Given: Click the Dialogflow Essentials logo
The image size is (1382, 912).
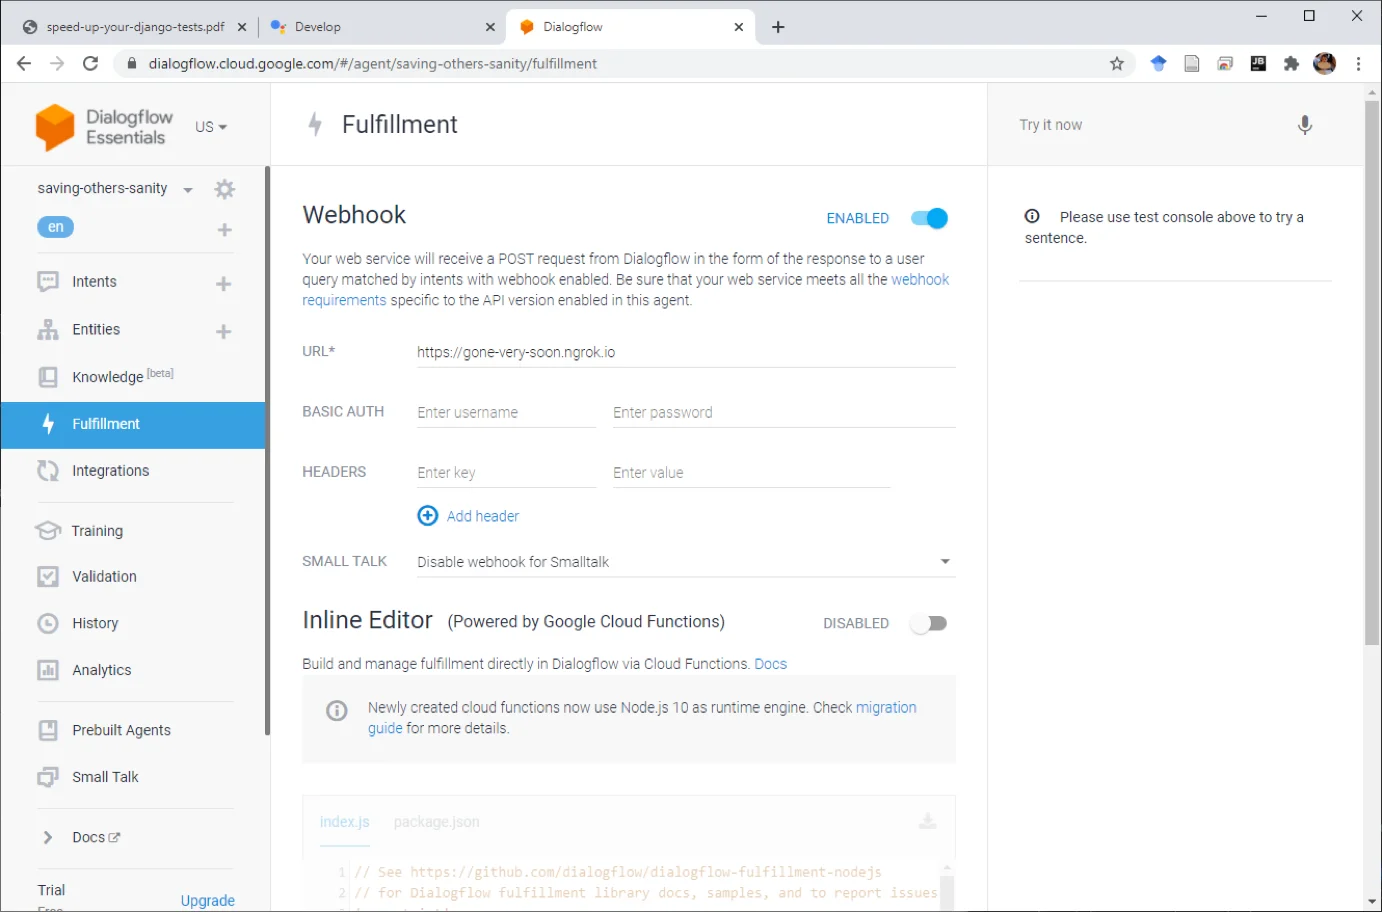Looking at the screenshot, I should 104,127.
